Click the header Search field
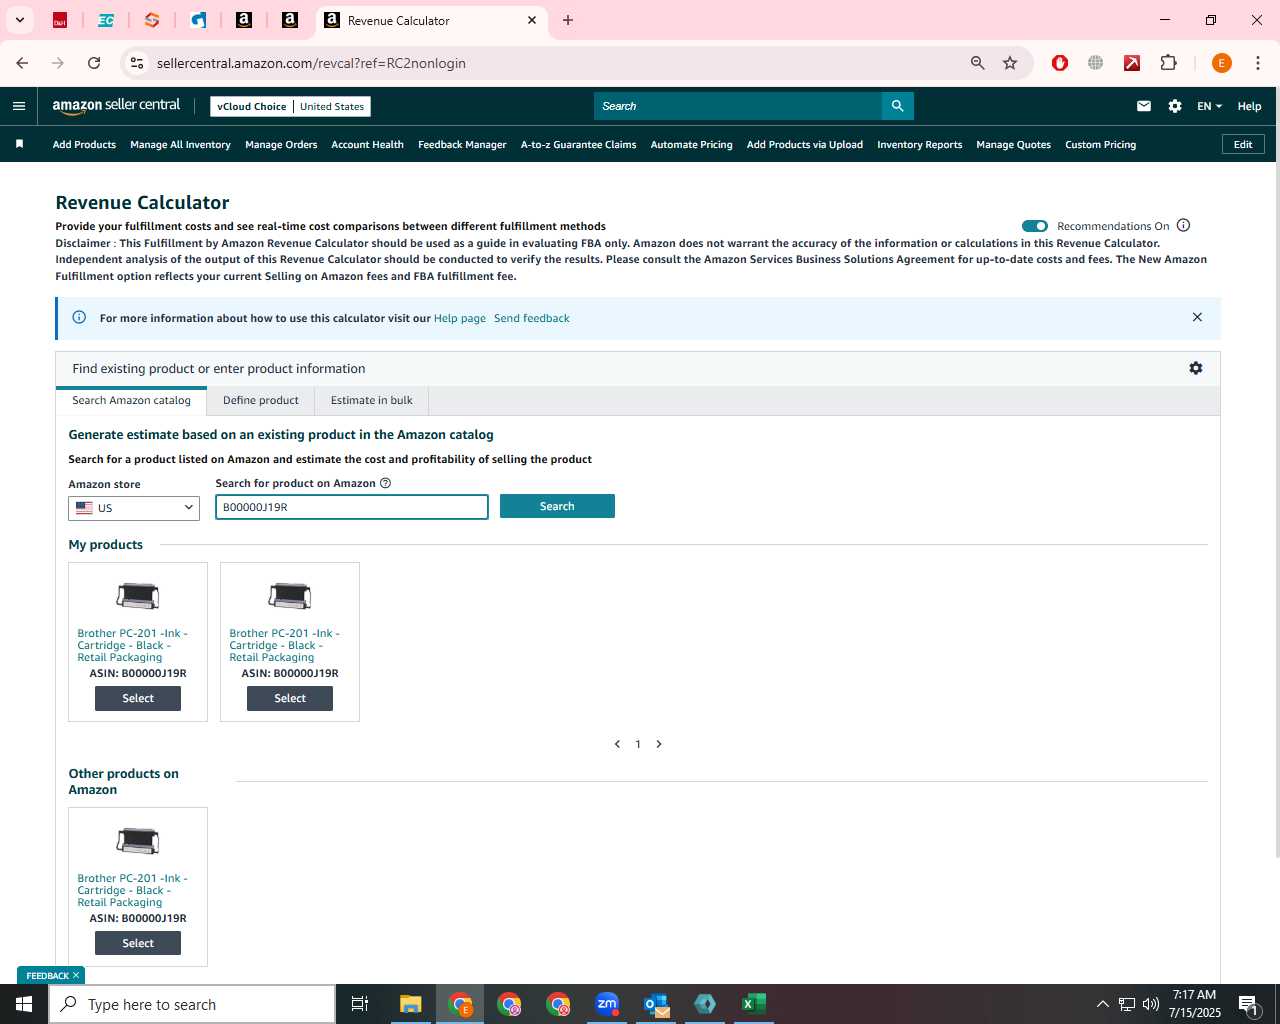Viewport: 1280px width, 1024px height. click(x=738, y=106)
